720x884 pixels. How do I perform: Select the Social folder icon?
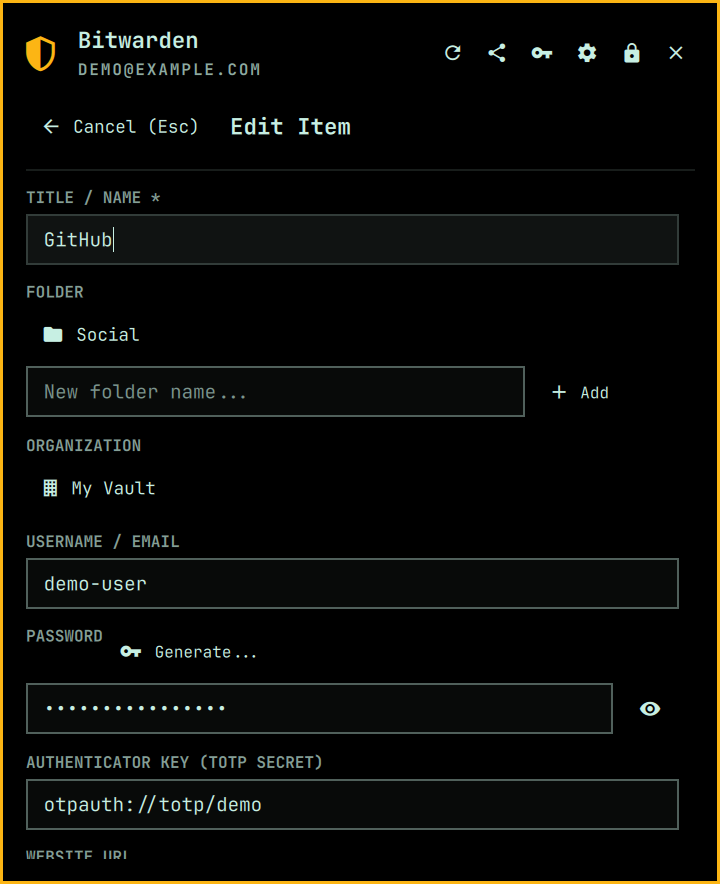click(x=53, y=335)
